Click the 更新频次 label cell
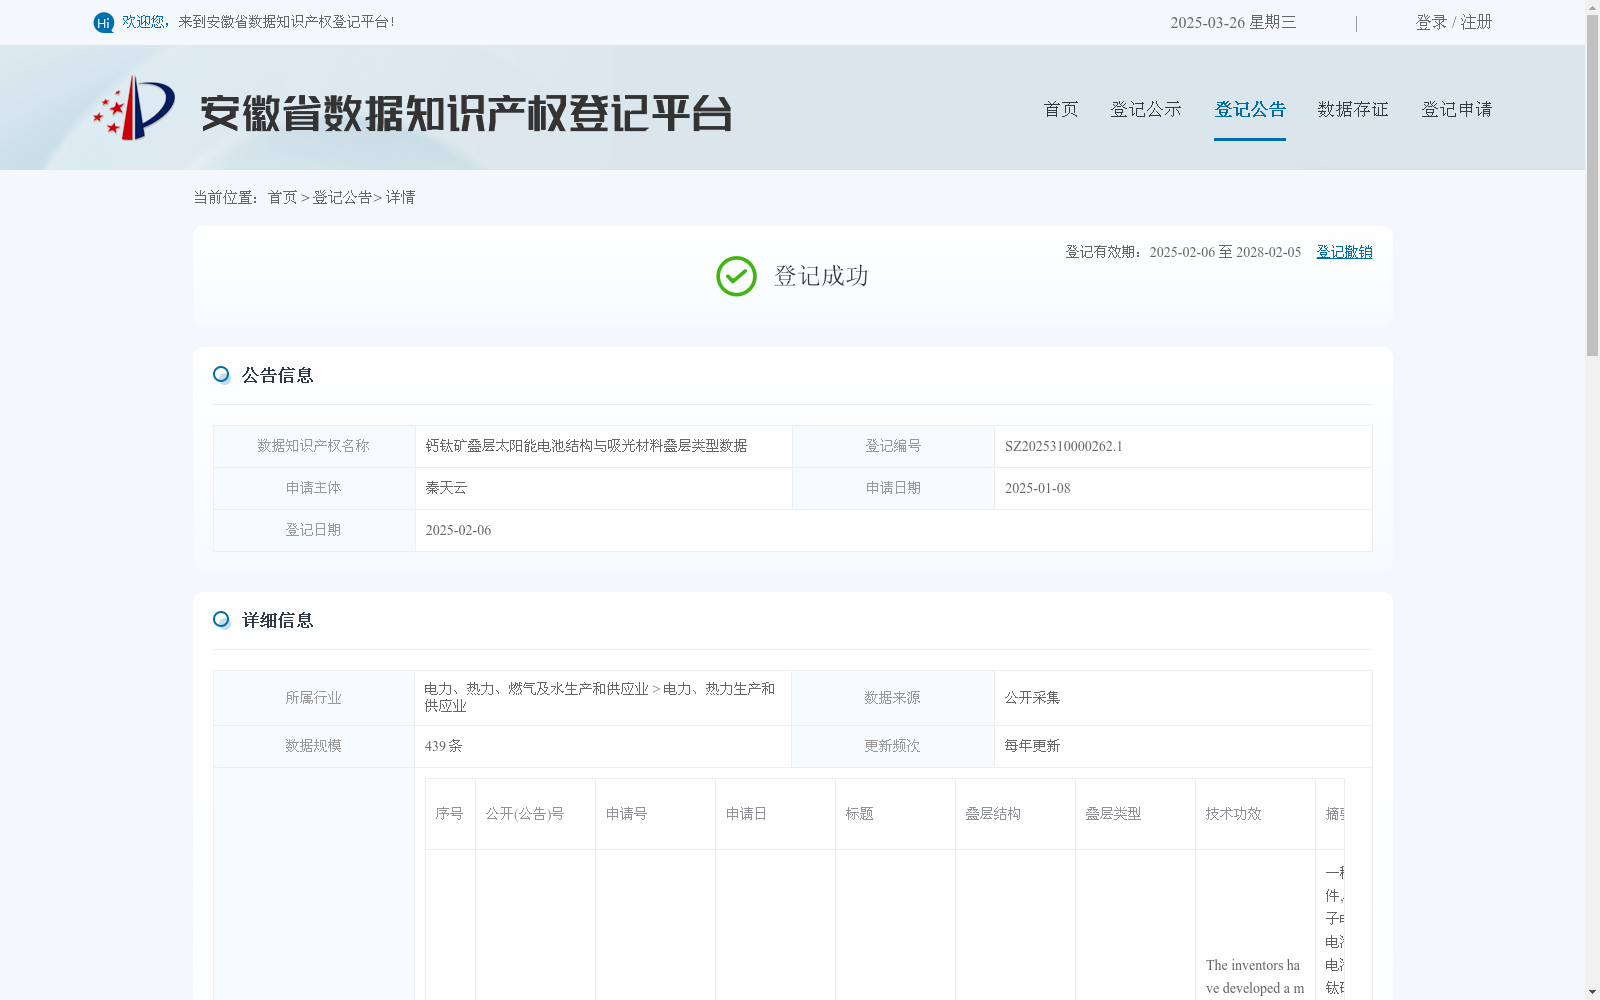The image size is (1600, 1000). click(x=893, y=746)
